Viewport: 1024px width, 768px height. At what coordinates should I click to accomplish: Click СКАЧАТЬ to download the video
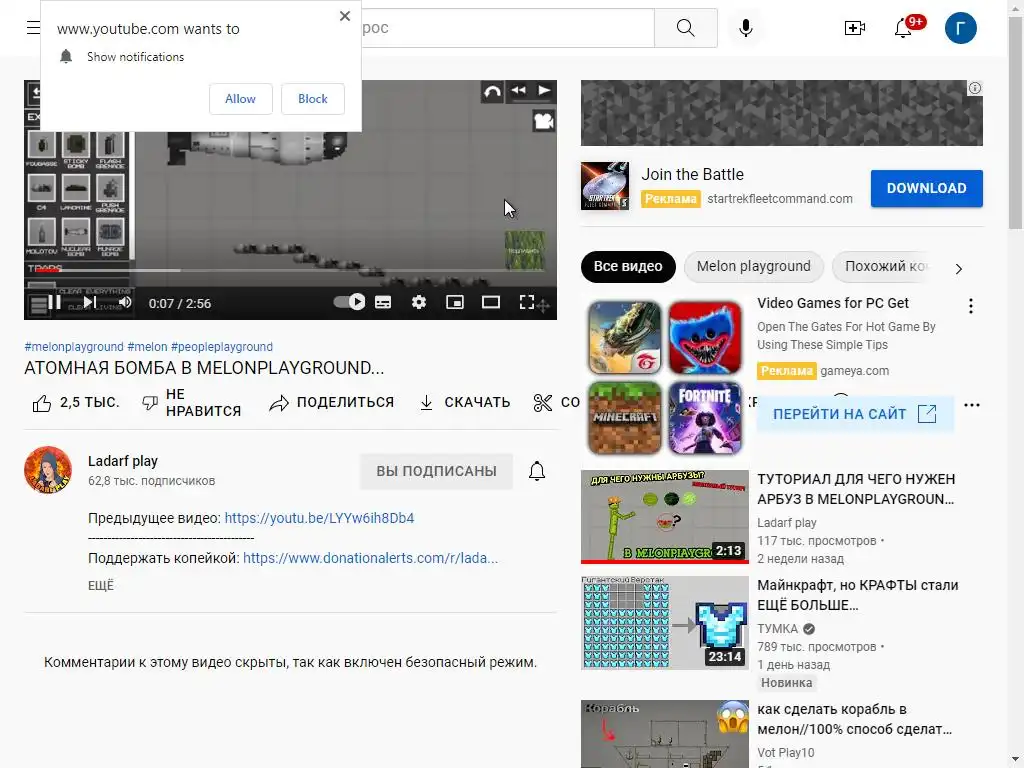click(464, 403)
